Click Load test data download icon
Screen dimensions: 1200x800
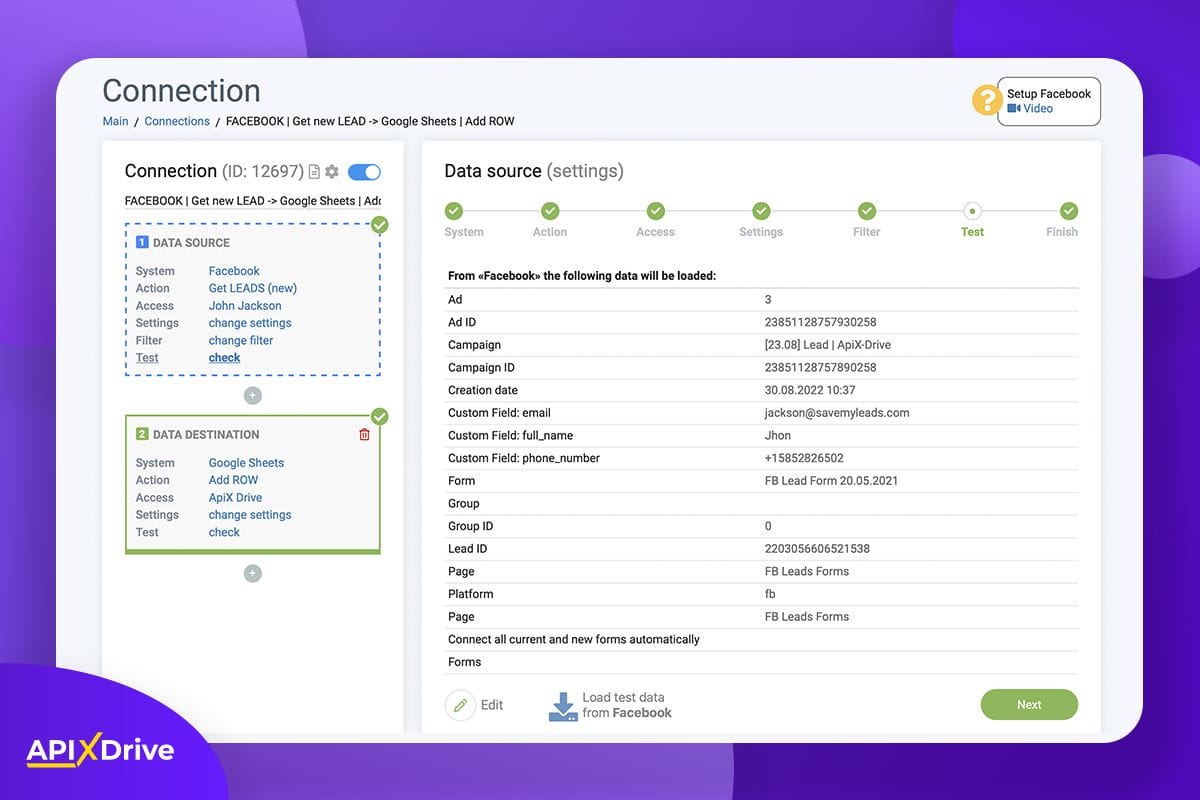[563, 706]
